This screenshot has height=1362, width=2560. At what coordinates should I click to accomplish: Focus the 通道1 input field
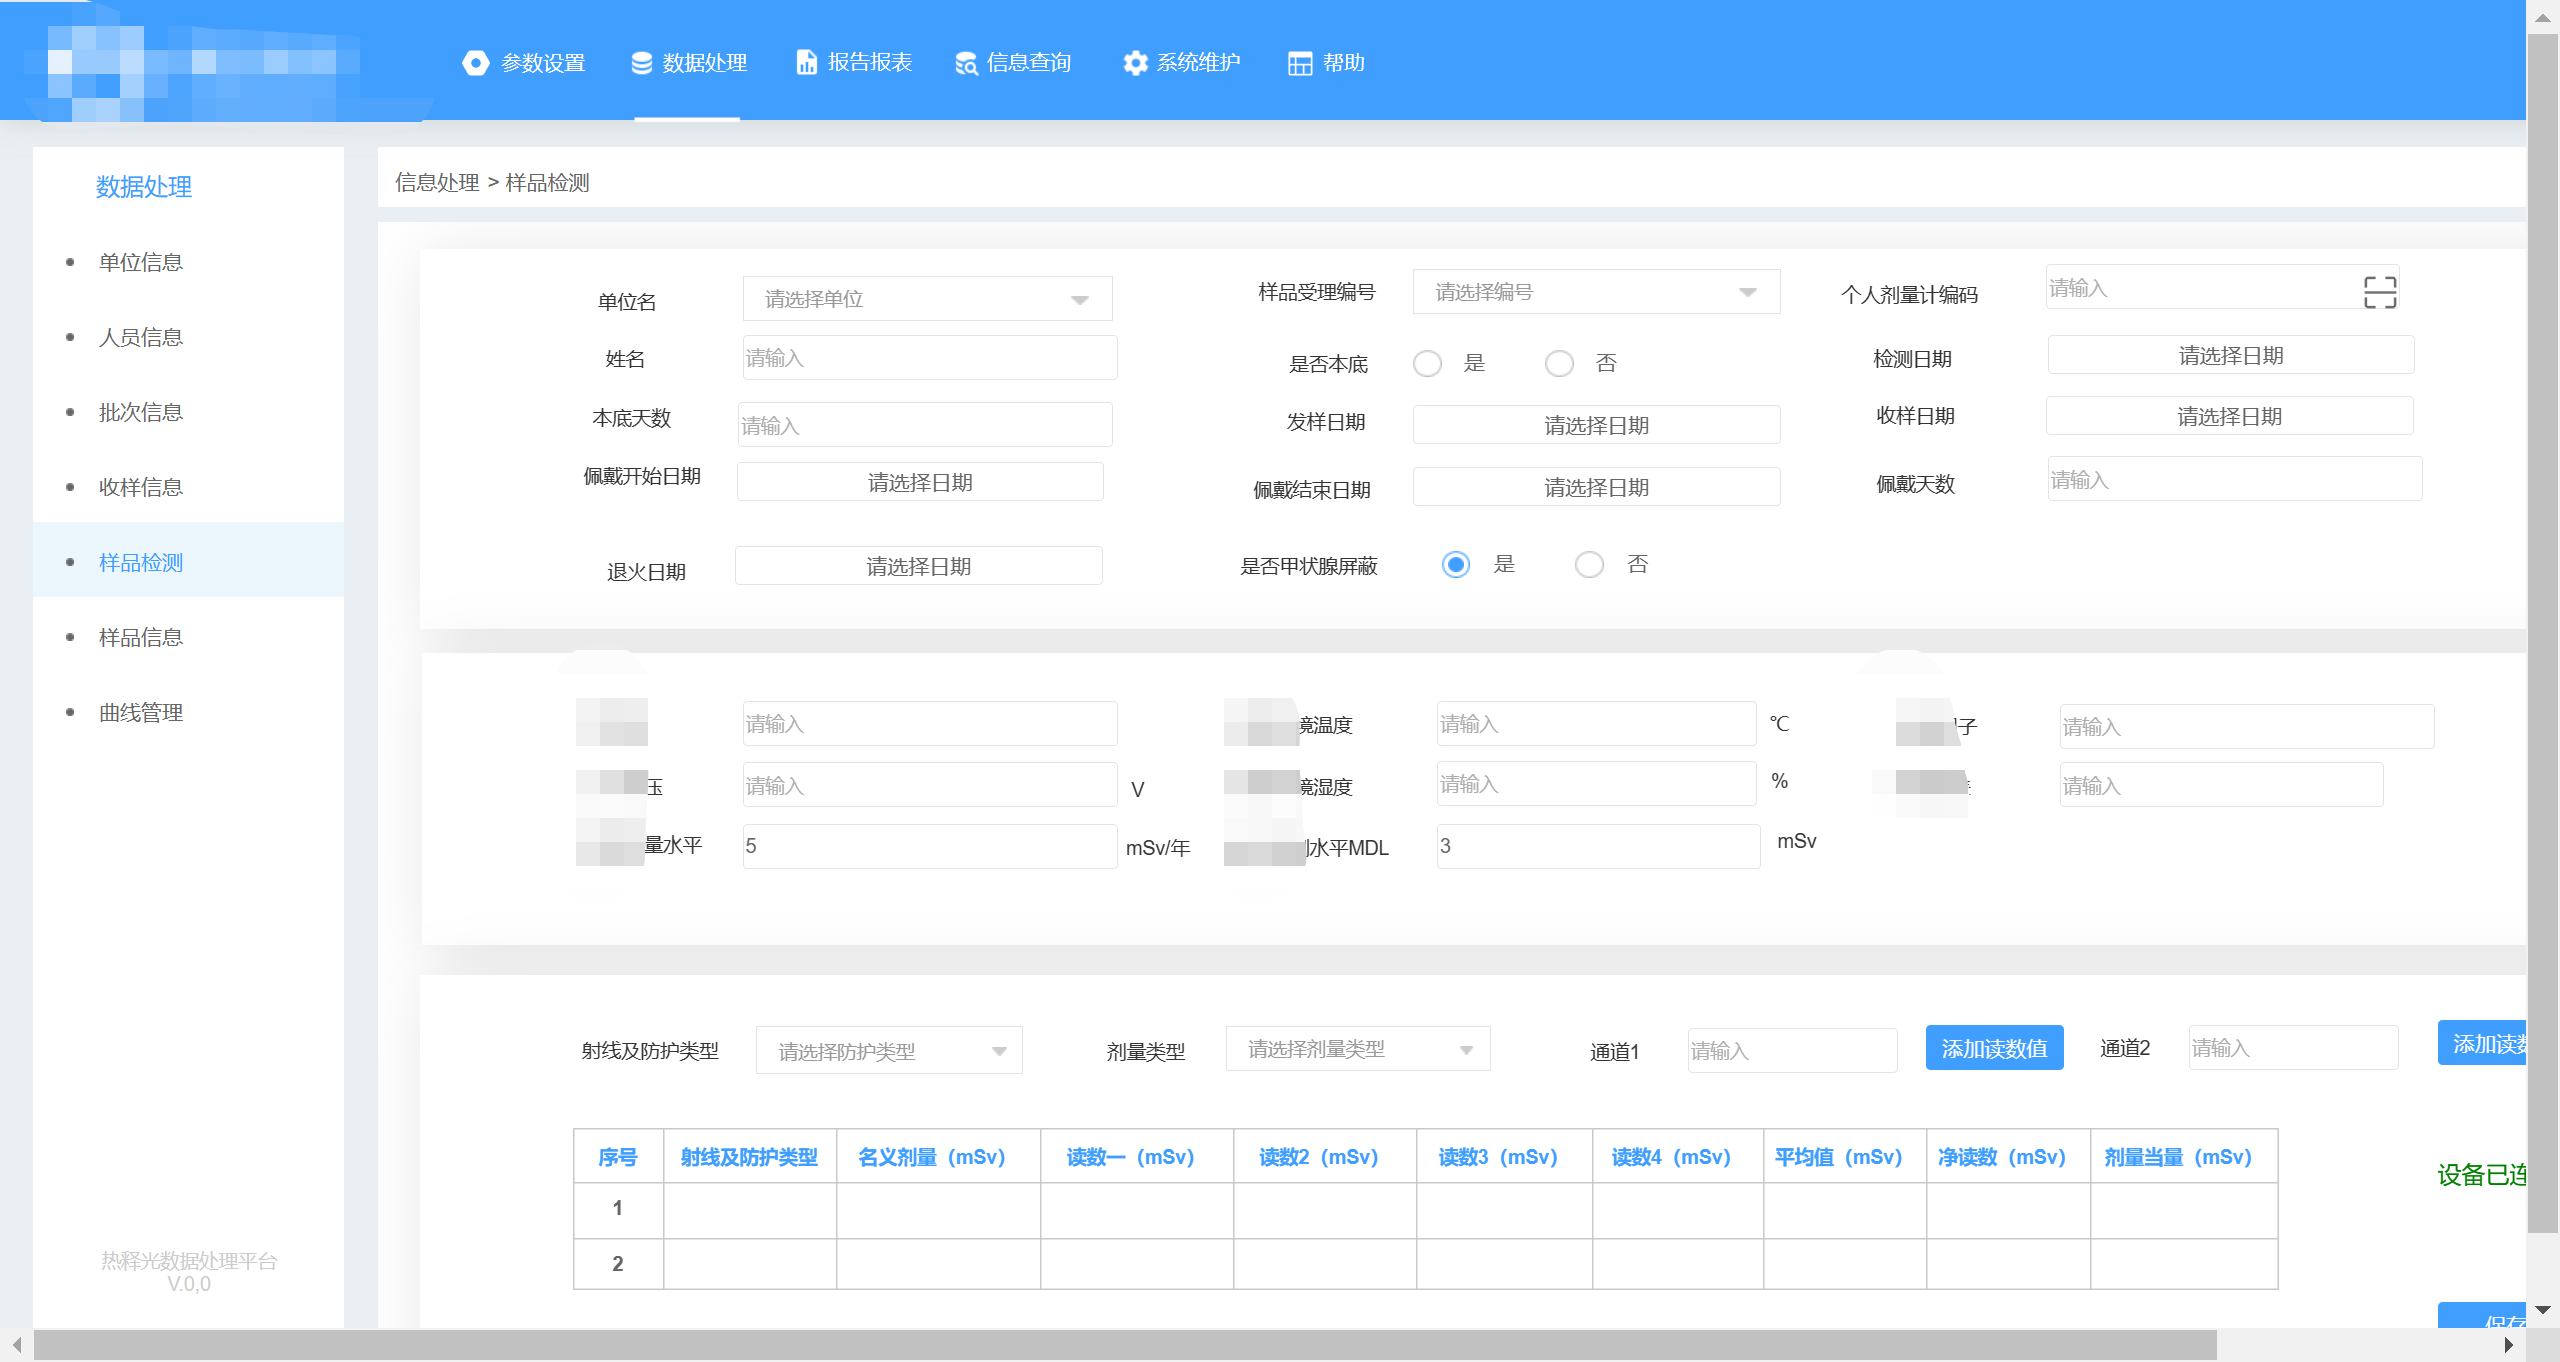point(1792,1050)
